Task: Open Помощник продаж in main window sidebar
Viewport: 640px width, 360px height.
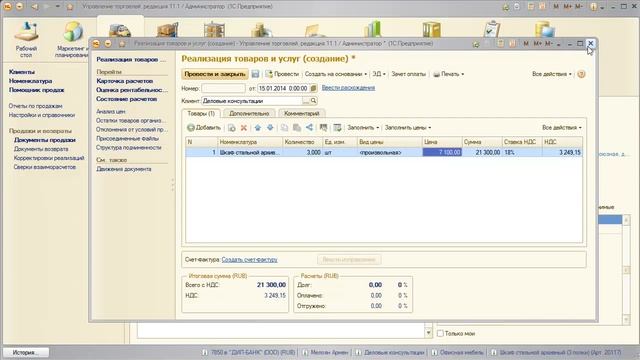Action: (x=36, y=90)
